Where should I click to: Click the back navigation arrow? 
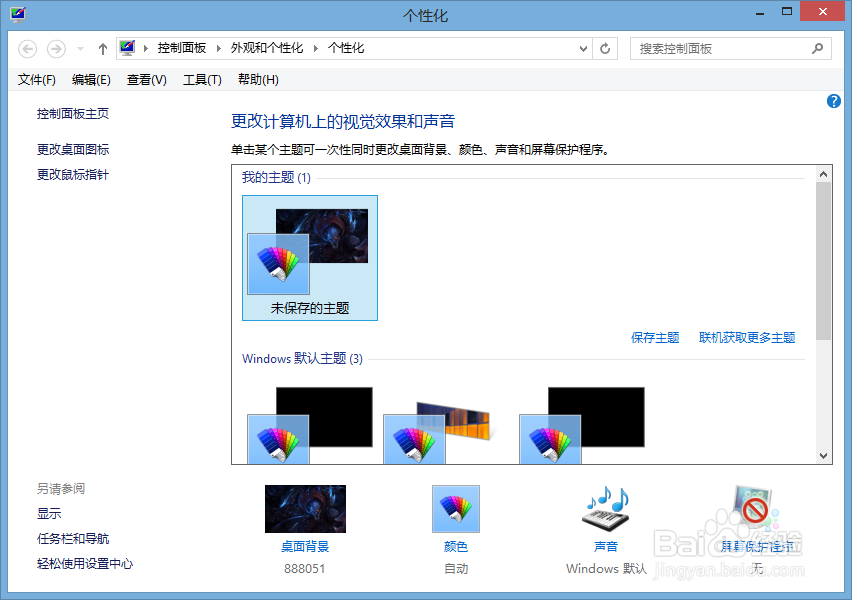(x=27, y=48)
